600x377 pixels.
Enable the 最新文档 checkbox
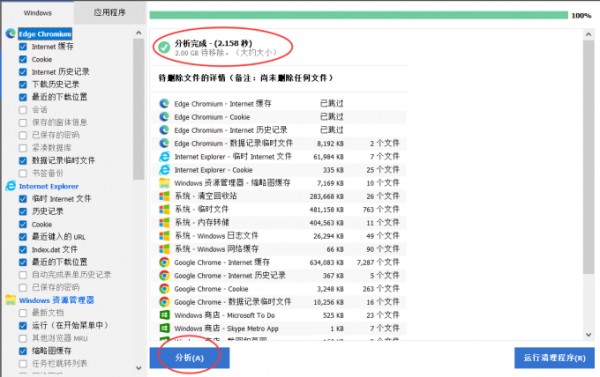23,313
